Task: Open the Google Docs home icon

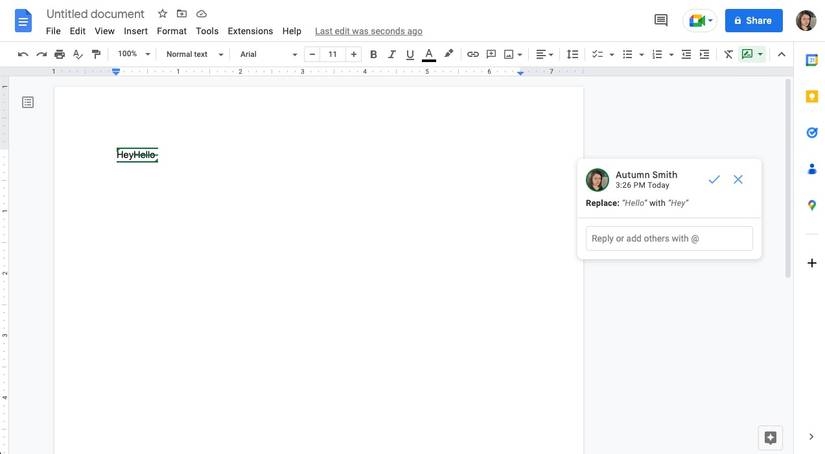Action: [x=23, y=21]
